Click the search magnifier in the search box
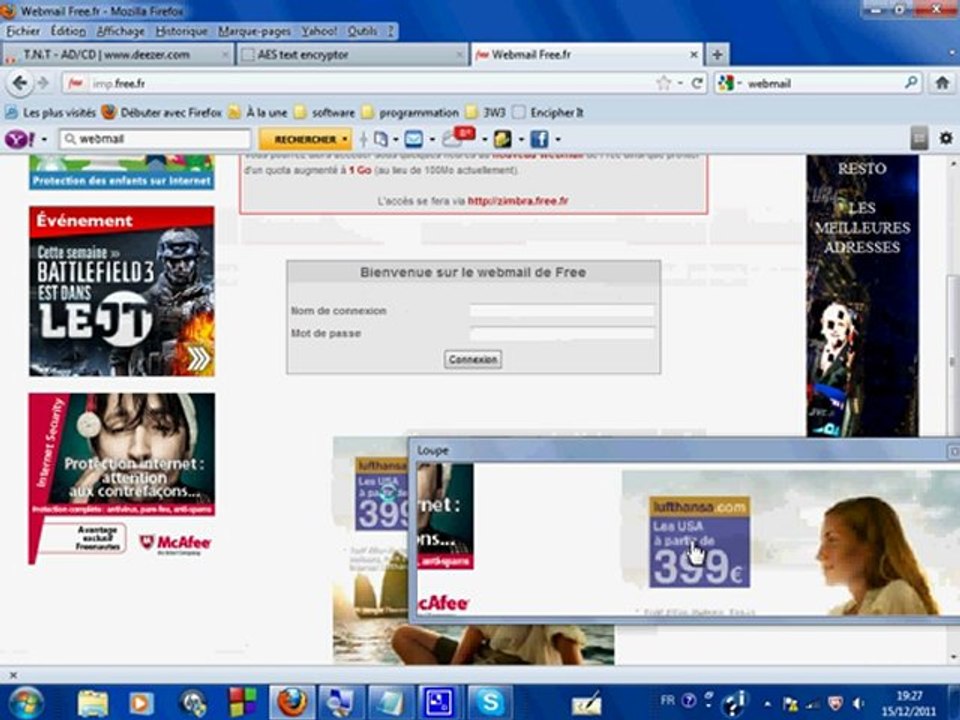960x720 pixels. 911,82
